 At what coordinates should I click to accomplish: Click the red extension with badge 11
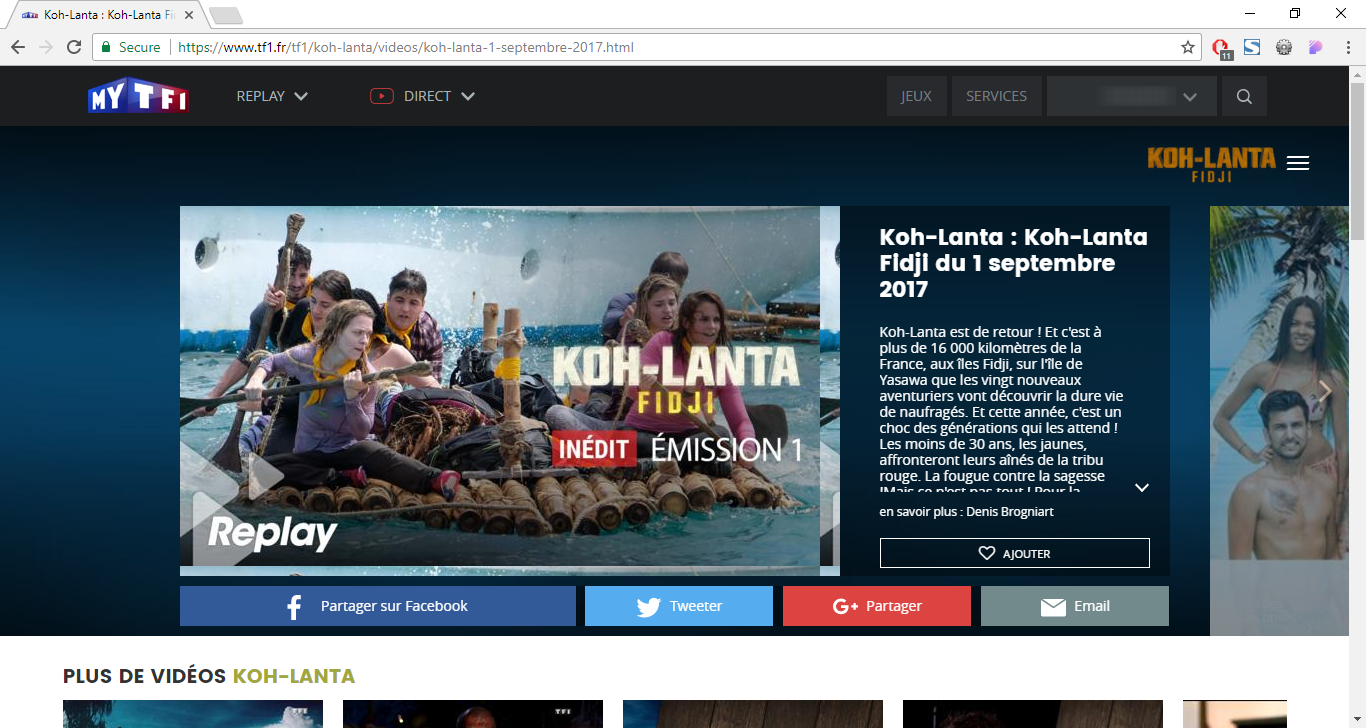[1221, 48]
